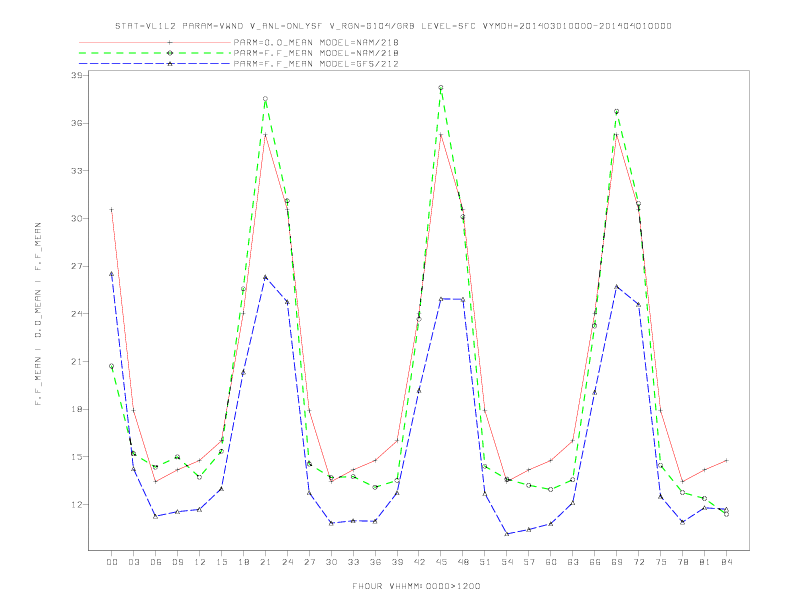Image resolution: width=792 pixels, height=612 pixels.
Task: Click x-axis hour label 51
Action: (485, 562)
